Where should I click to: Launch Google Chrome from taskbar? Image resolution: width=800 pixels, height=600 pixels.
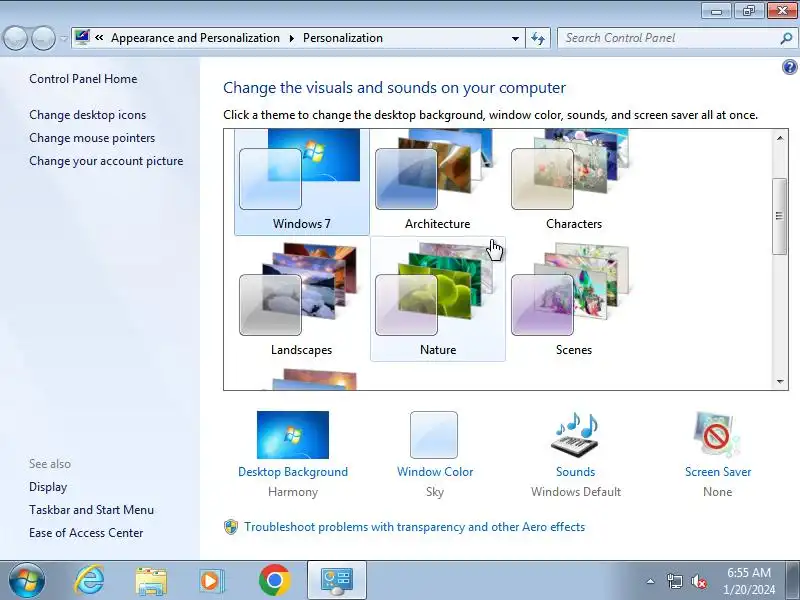pyautogui.click(x=274, y=581)
